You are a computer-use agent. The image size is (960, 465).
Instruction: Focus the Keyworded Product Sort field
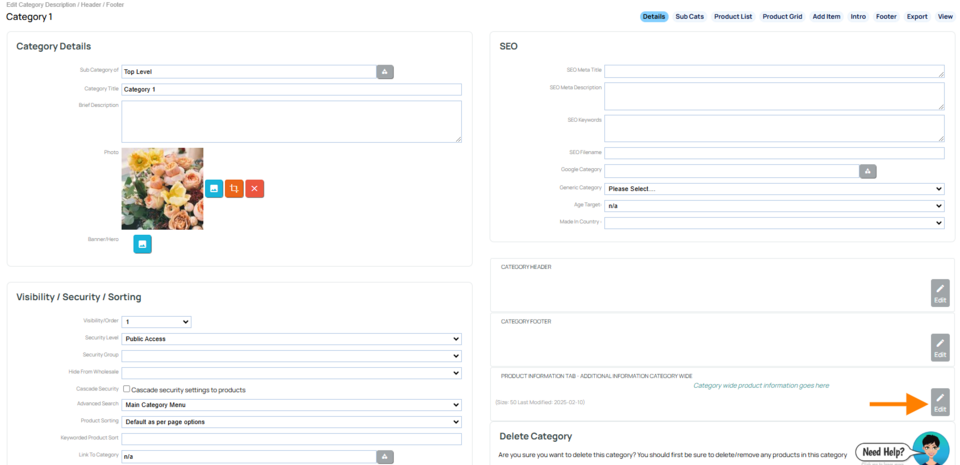pos(291,439)
